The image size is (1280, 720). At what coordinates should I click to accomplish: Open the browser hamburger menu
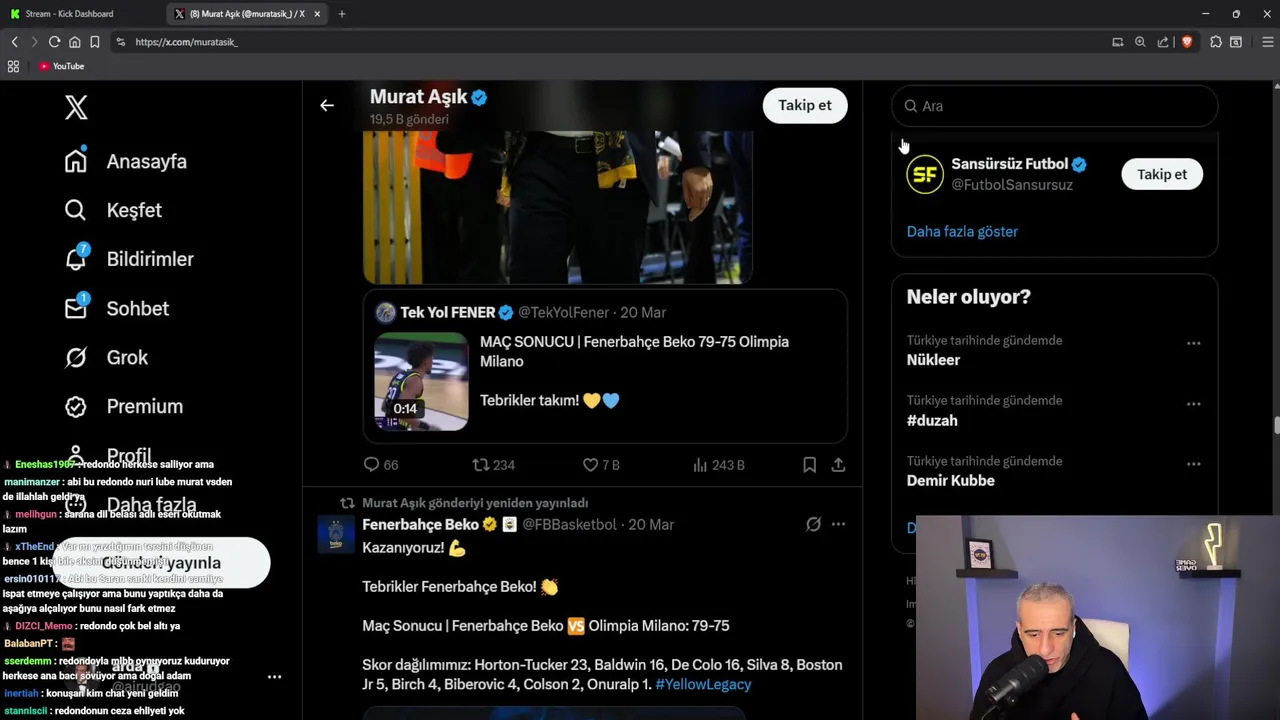(1268, 42)
